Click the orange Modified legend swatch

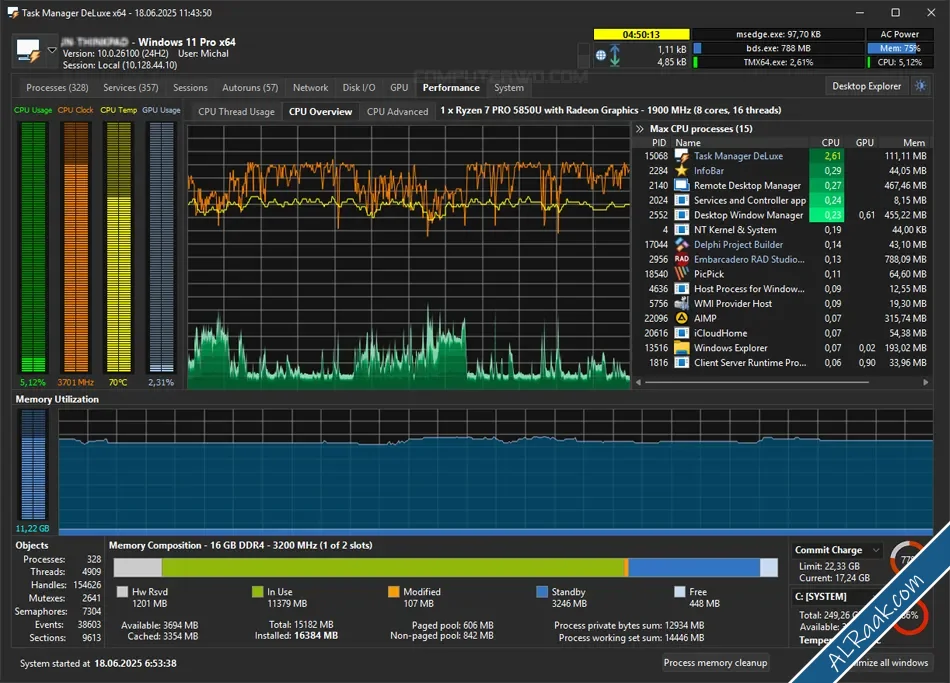click(394, 592)
